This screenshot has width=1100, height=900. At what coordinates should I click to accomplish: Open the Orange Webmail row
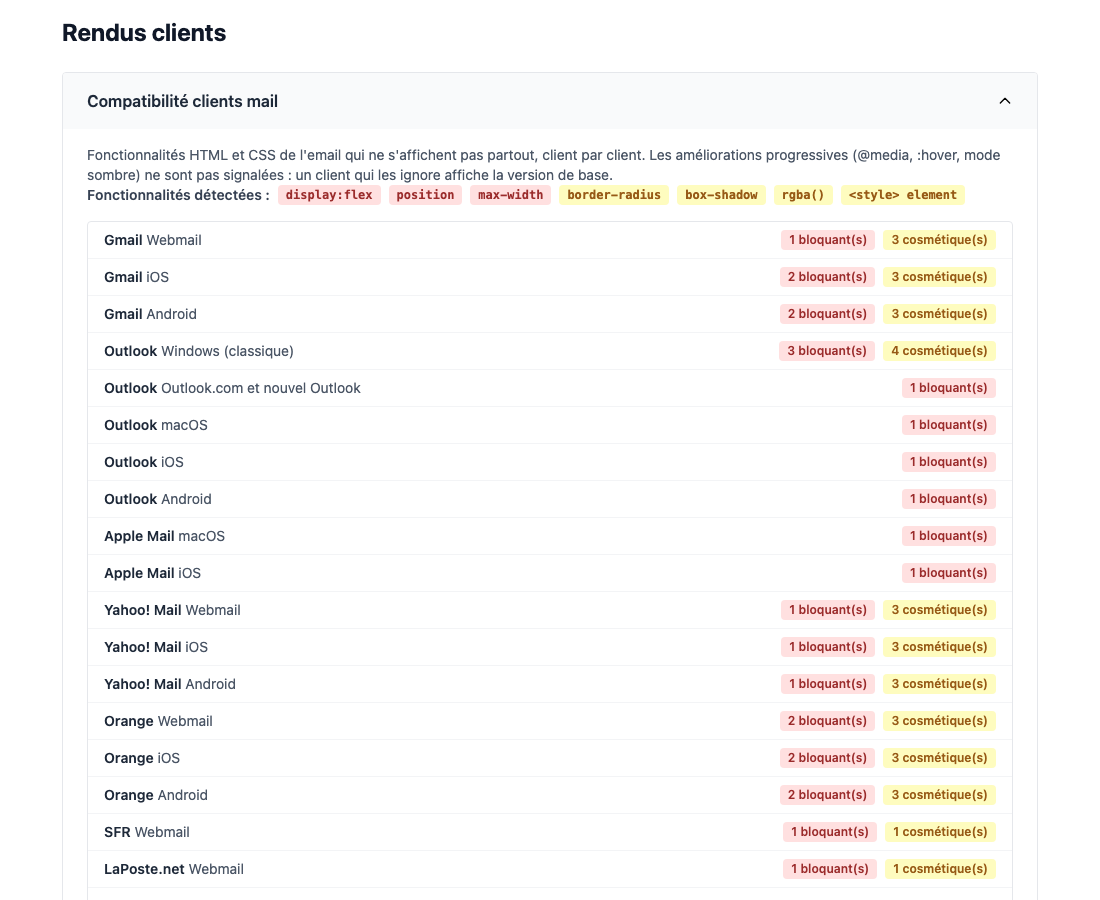(x=549, y=721)
